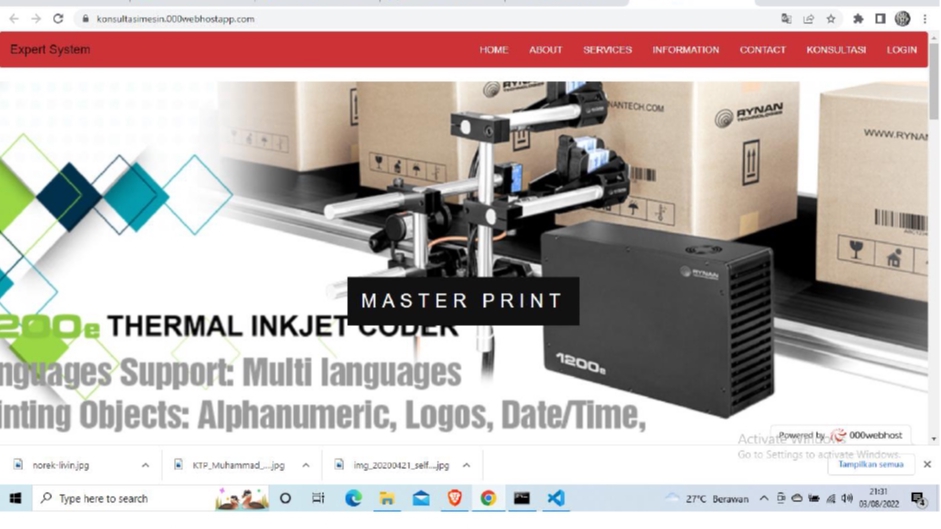
Task: Click the battery icon in system tray
Action: click(814, 499)
